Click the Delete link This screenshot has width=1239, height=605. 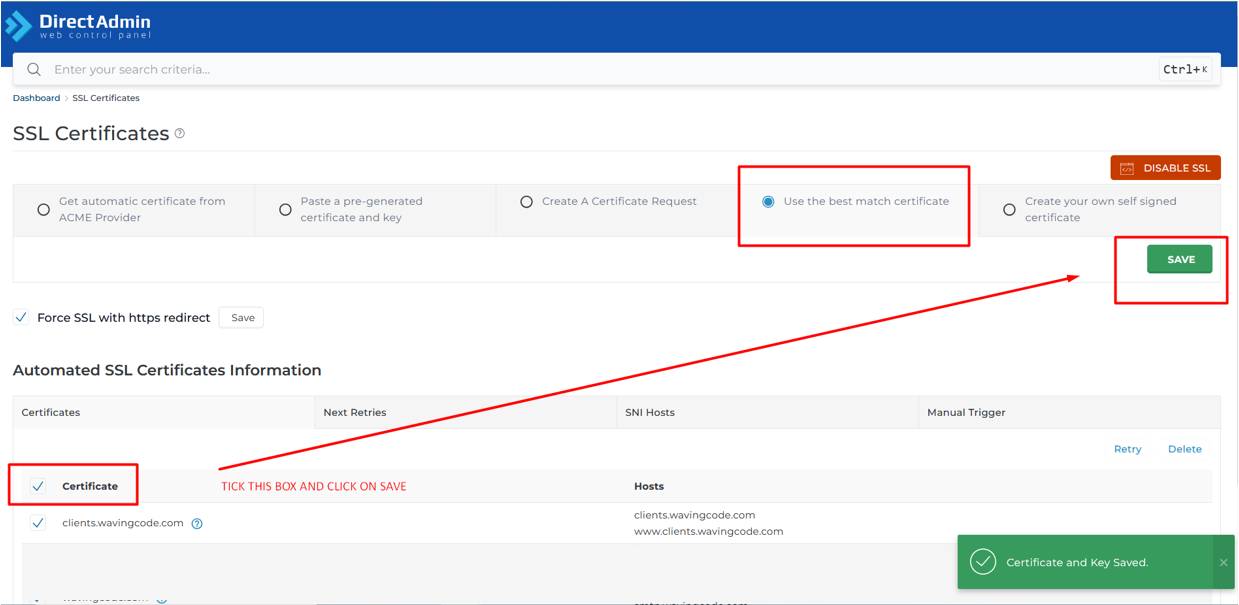click(1185, 449)
